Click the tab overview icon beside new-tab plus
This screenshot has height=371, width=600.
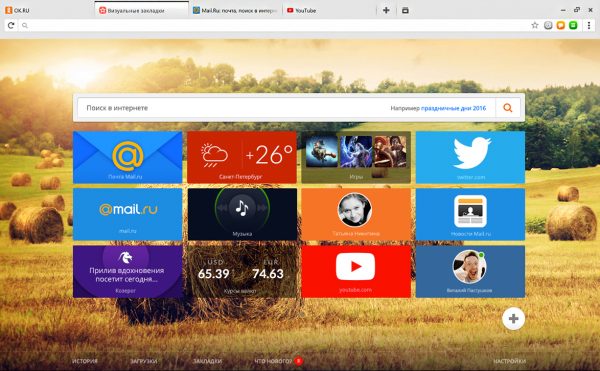point(405,10)
